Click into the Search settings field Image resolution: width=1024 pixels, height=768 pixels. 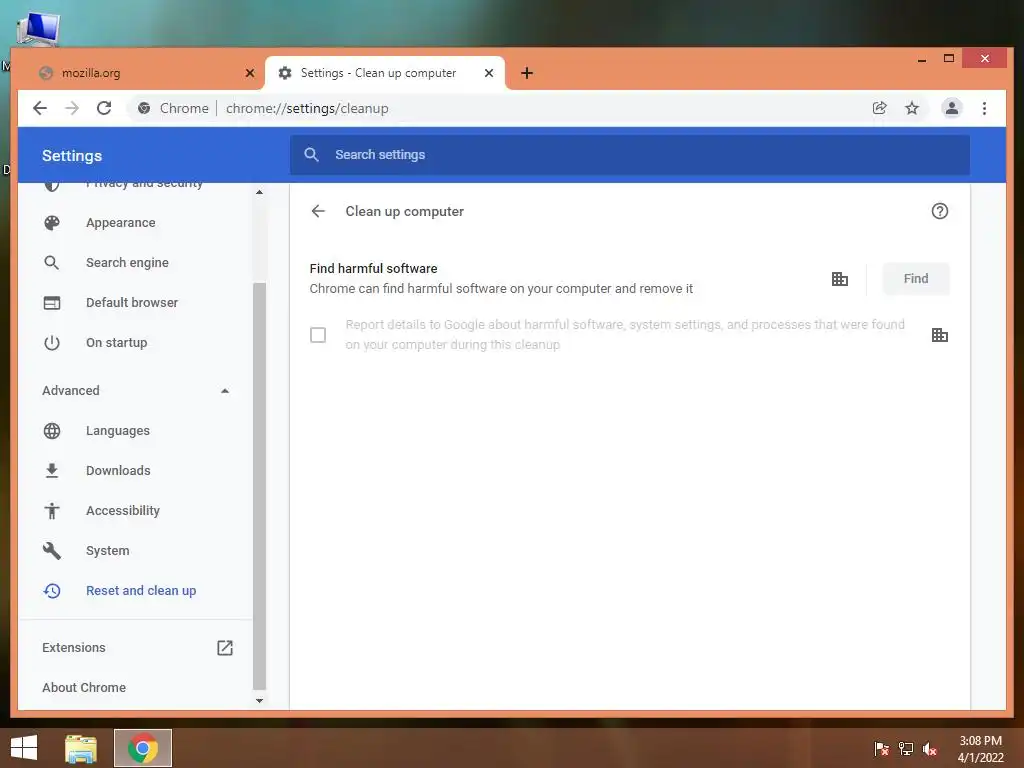click(x=630, y=155)
